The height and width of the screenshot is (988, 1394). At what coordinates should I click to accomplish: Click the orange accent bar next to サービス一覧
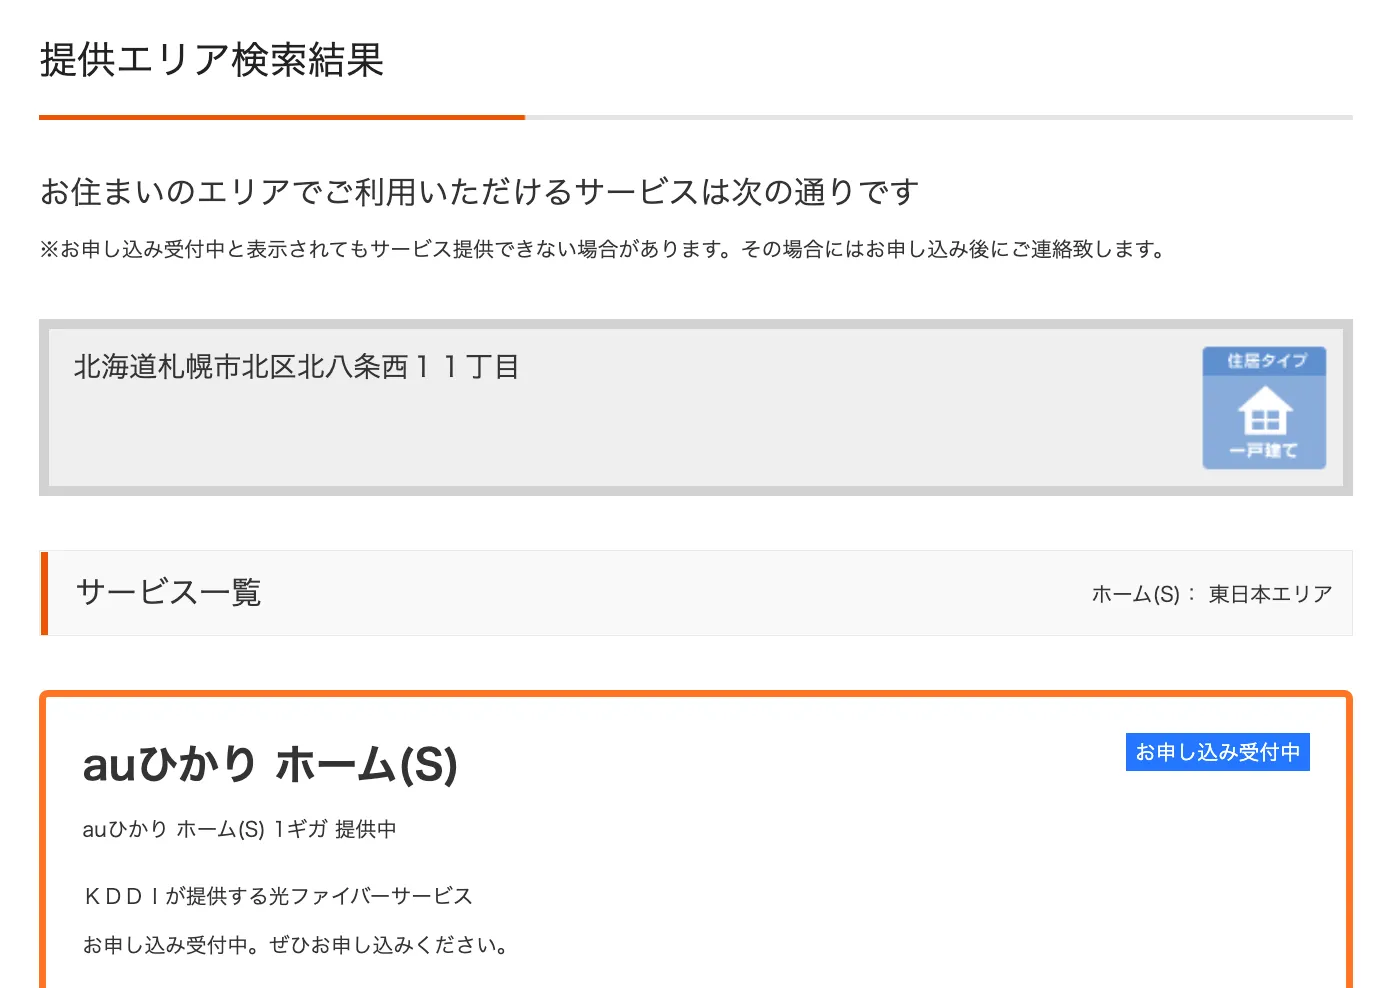[44, 593]
